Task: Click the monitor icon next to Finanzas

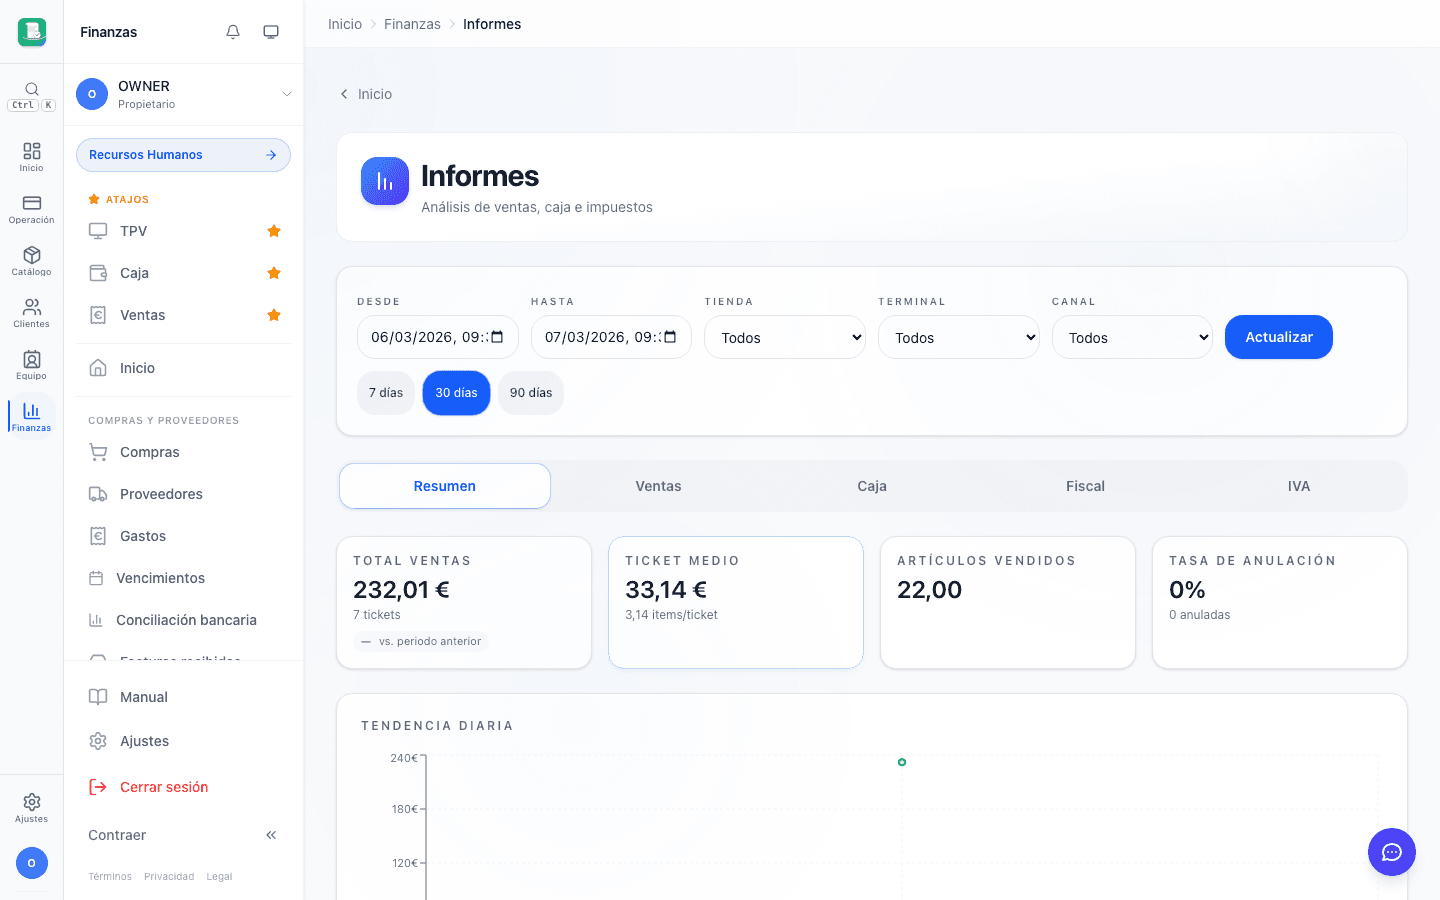Action: click(x=271, y=32)
